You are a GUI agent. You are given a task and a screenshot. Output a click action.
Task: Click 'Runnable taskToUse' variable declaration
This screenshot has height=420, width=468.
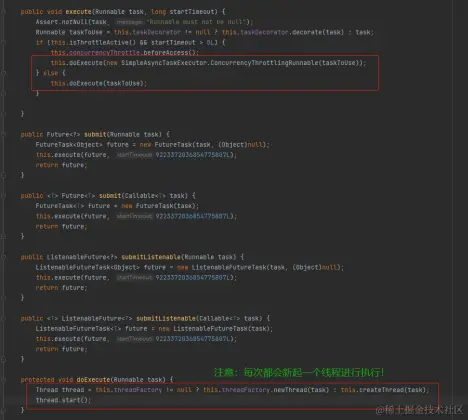coord(69,32)
